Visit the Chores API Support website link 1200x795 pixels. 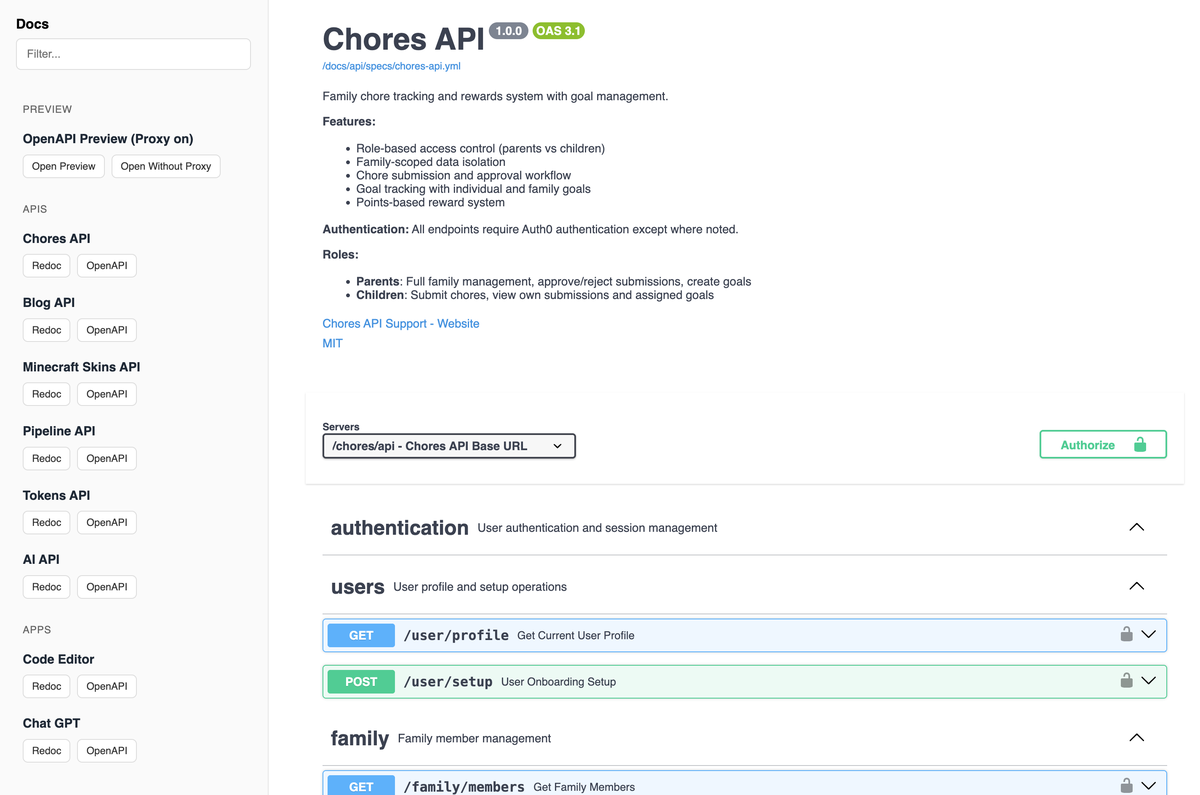point(401,323)
